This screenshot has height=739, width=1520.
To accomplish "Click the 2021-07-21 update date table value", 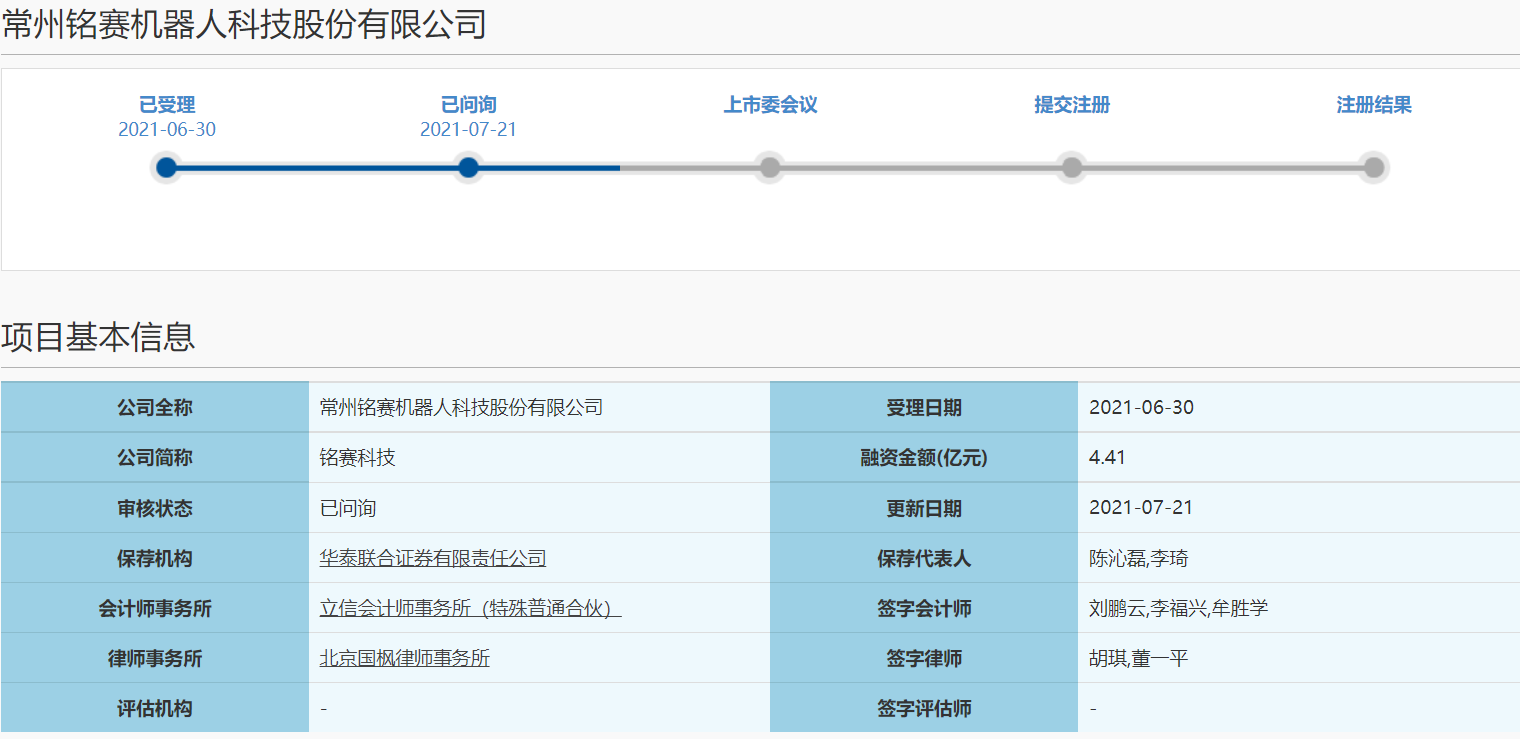I will (1141, 508).
